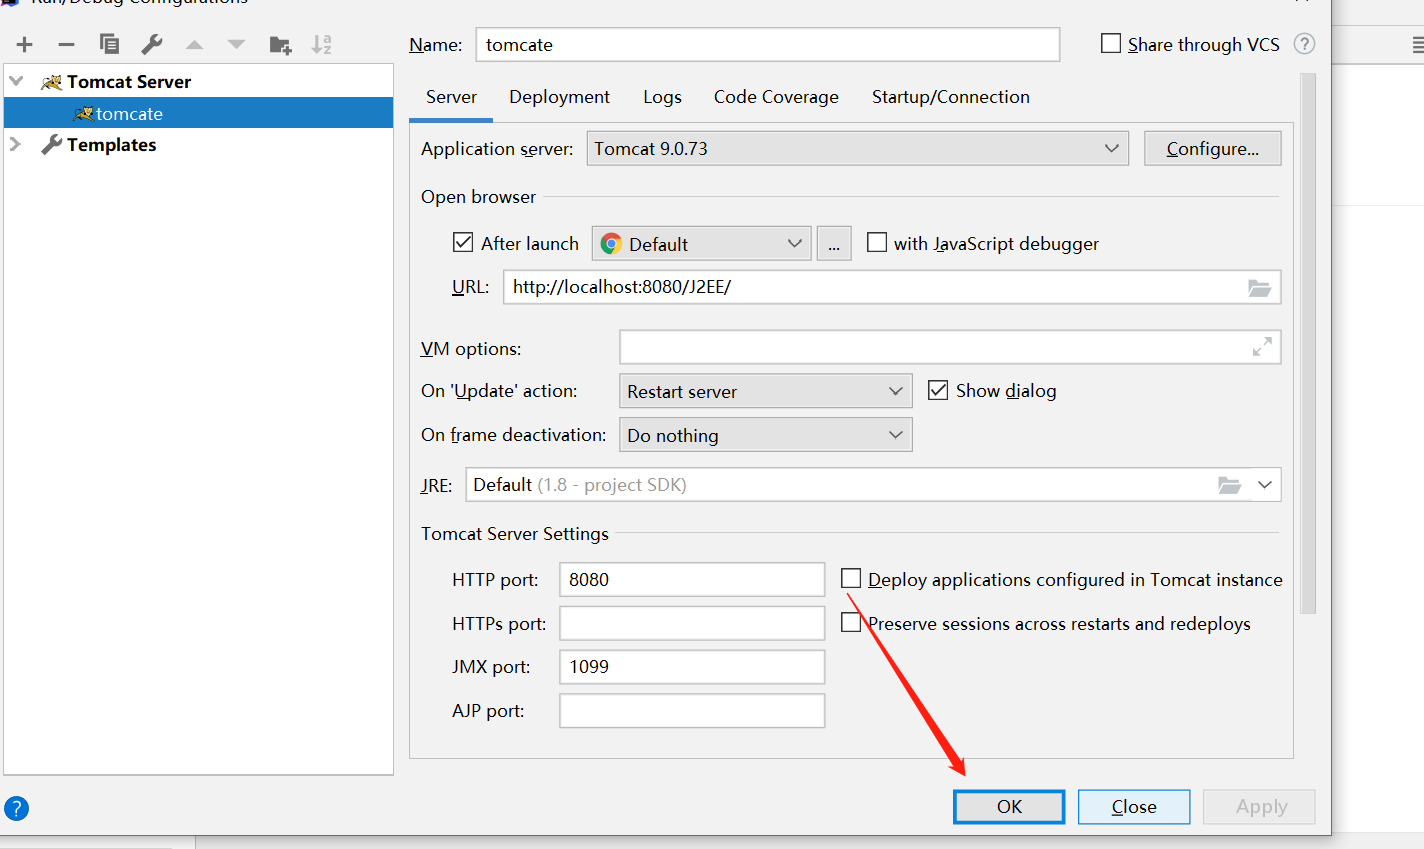Screen dimensions: 1424x849
Task: Sort configurations alphabetically
Action: pyautogui.click(x=321, y=44)
